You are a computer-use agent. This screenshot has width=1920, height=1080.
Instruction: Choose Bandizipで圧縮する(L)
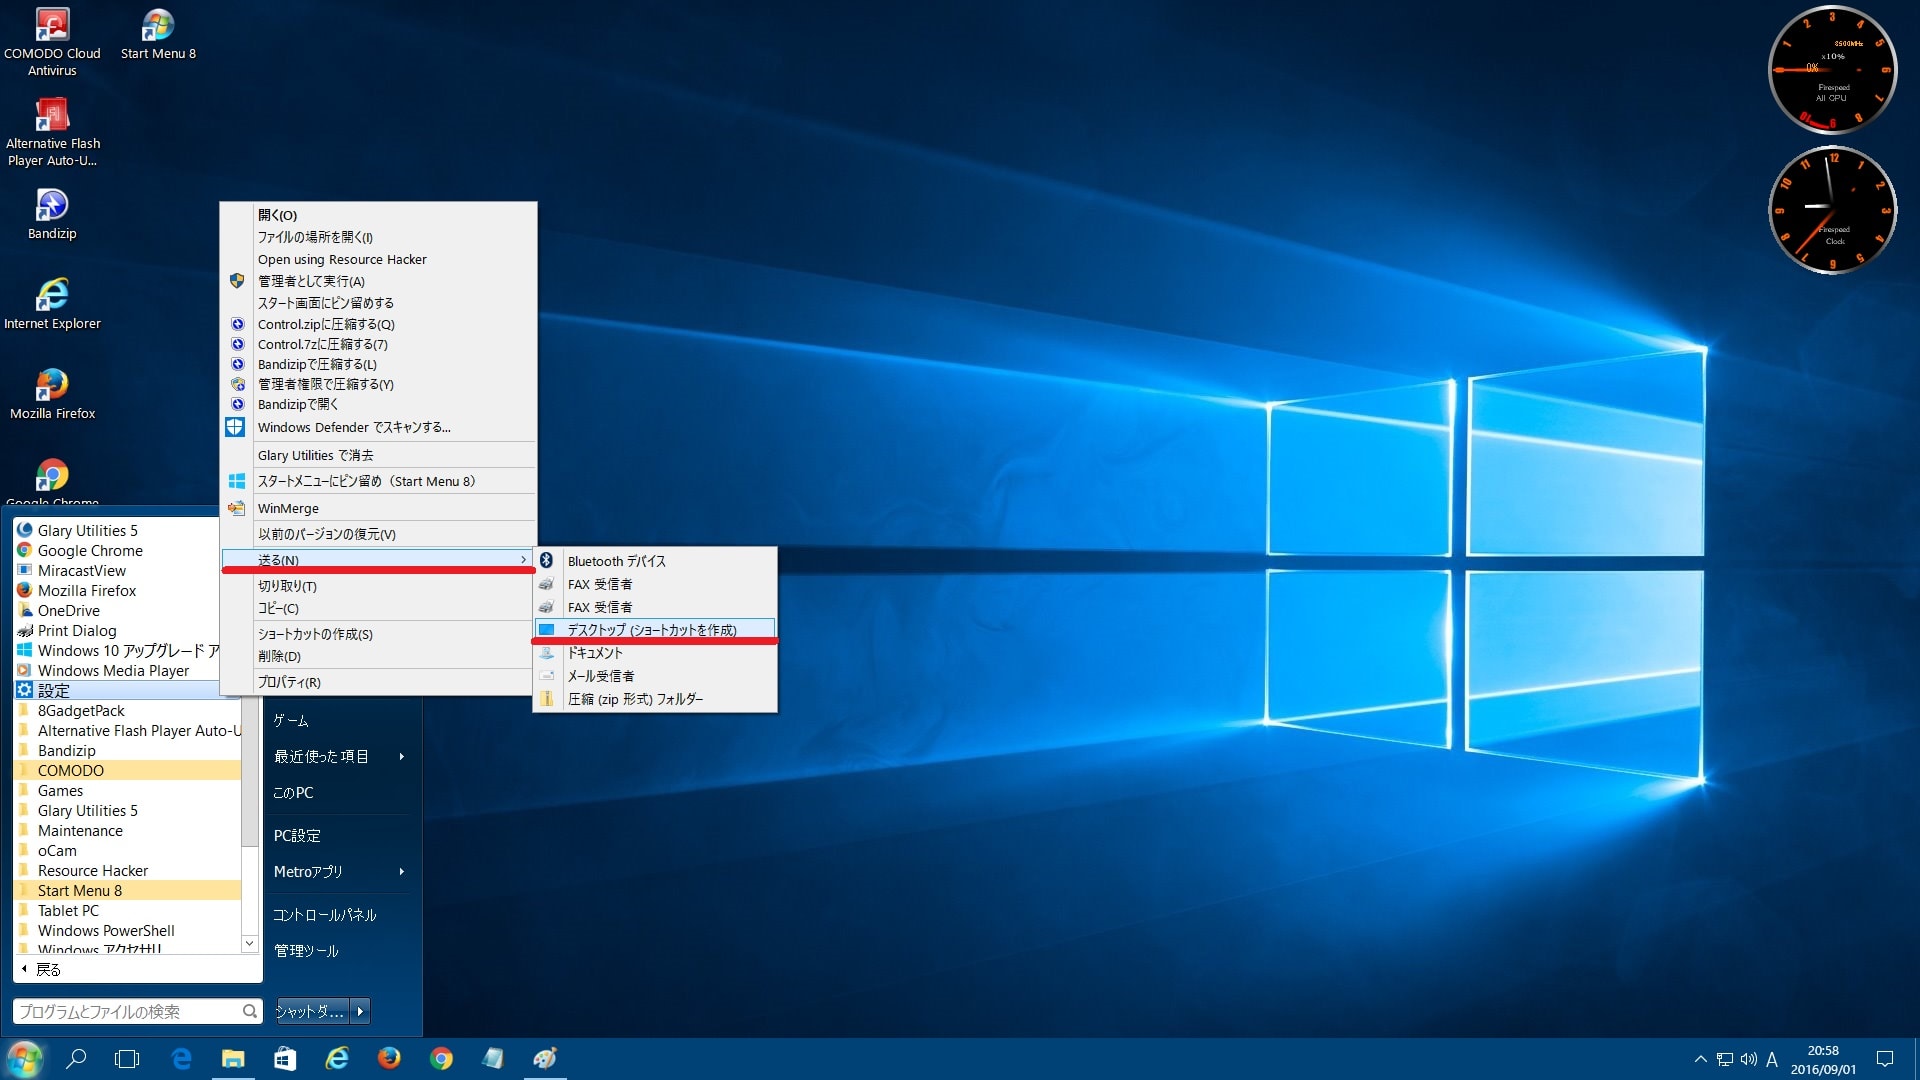point(378,364)
